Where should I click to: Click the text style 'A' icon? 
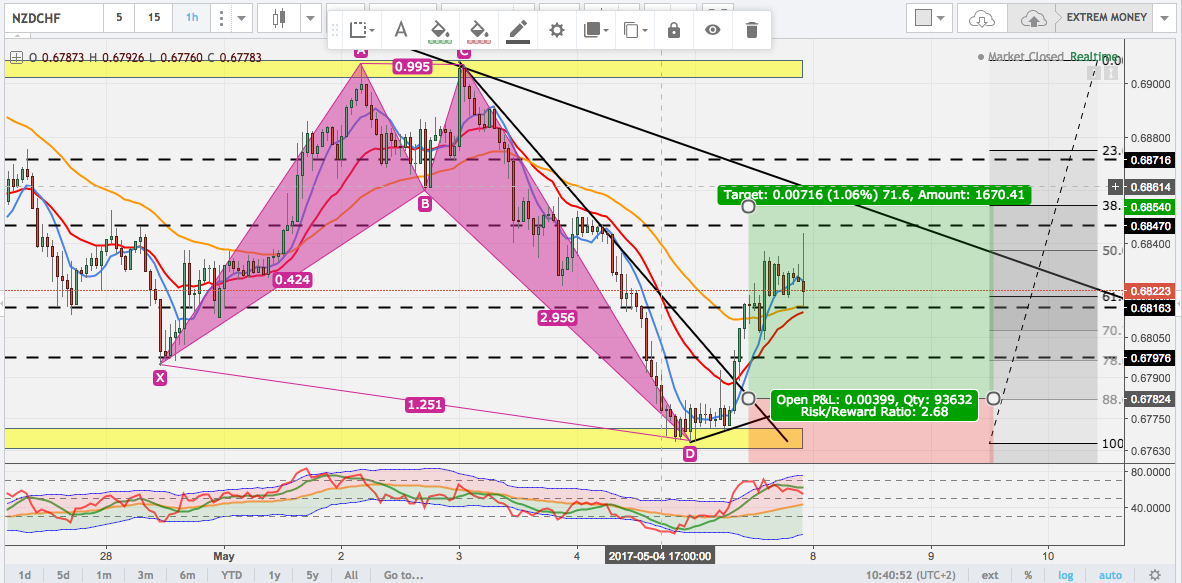coord(400,30)
